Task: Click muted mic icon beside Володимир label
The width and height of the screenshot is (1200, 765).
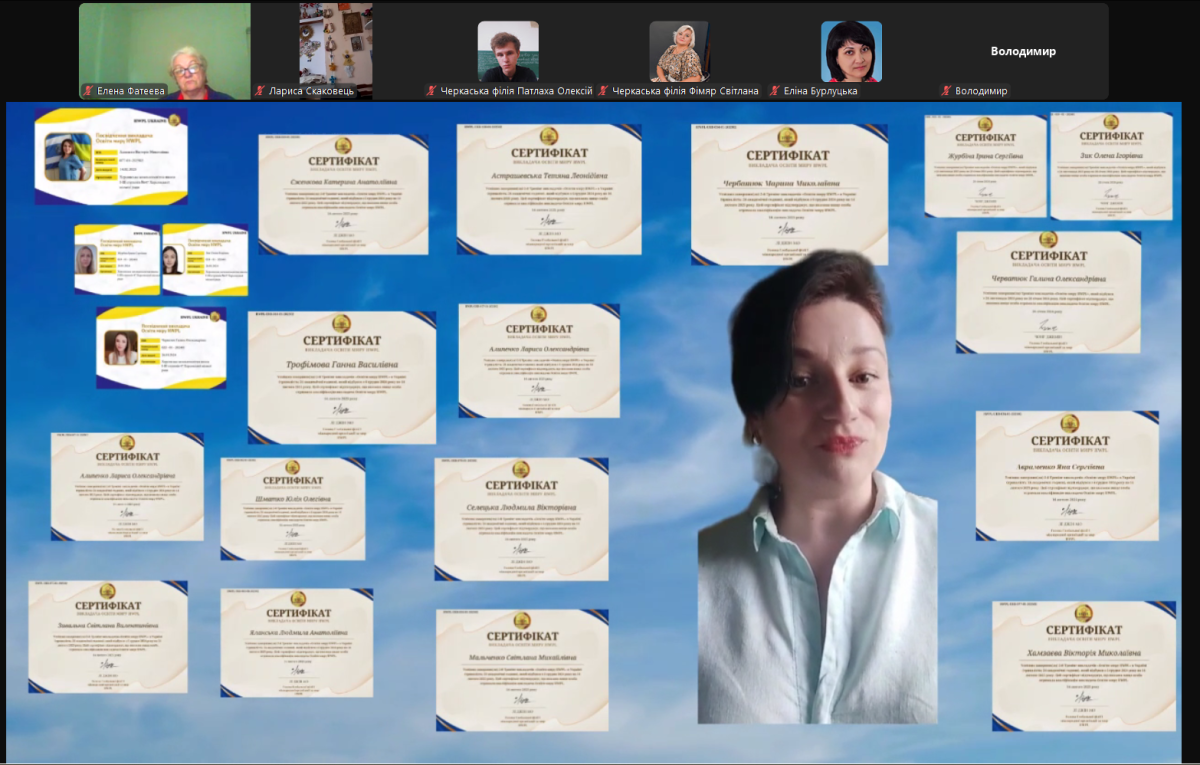Action: [x=946, y=91]
